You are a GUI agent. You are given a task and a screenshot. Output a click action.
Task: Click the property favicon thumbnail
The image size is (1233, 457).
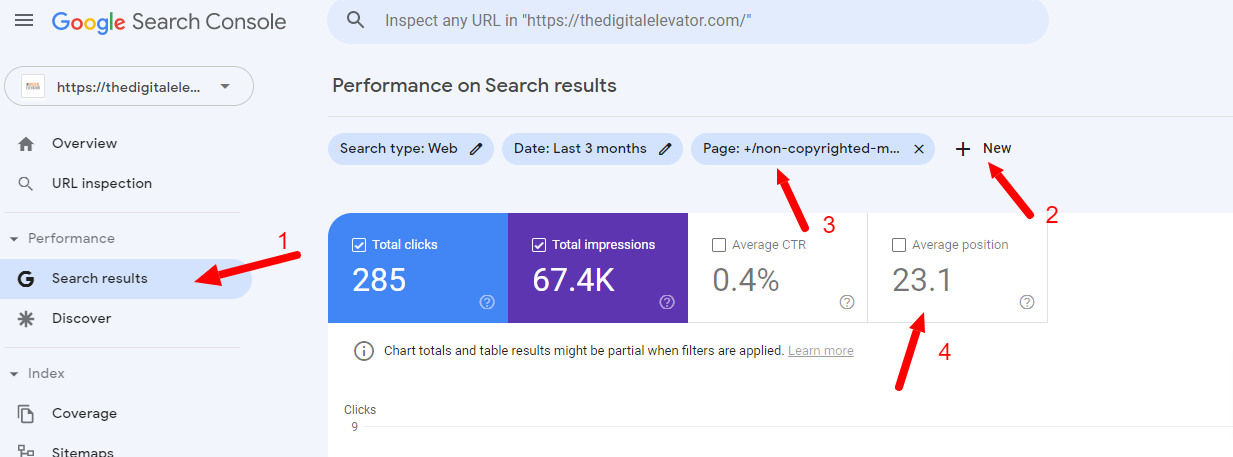(33, 86)
